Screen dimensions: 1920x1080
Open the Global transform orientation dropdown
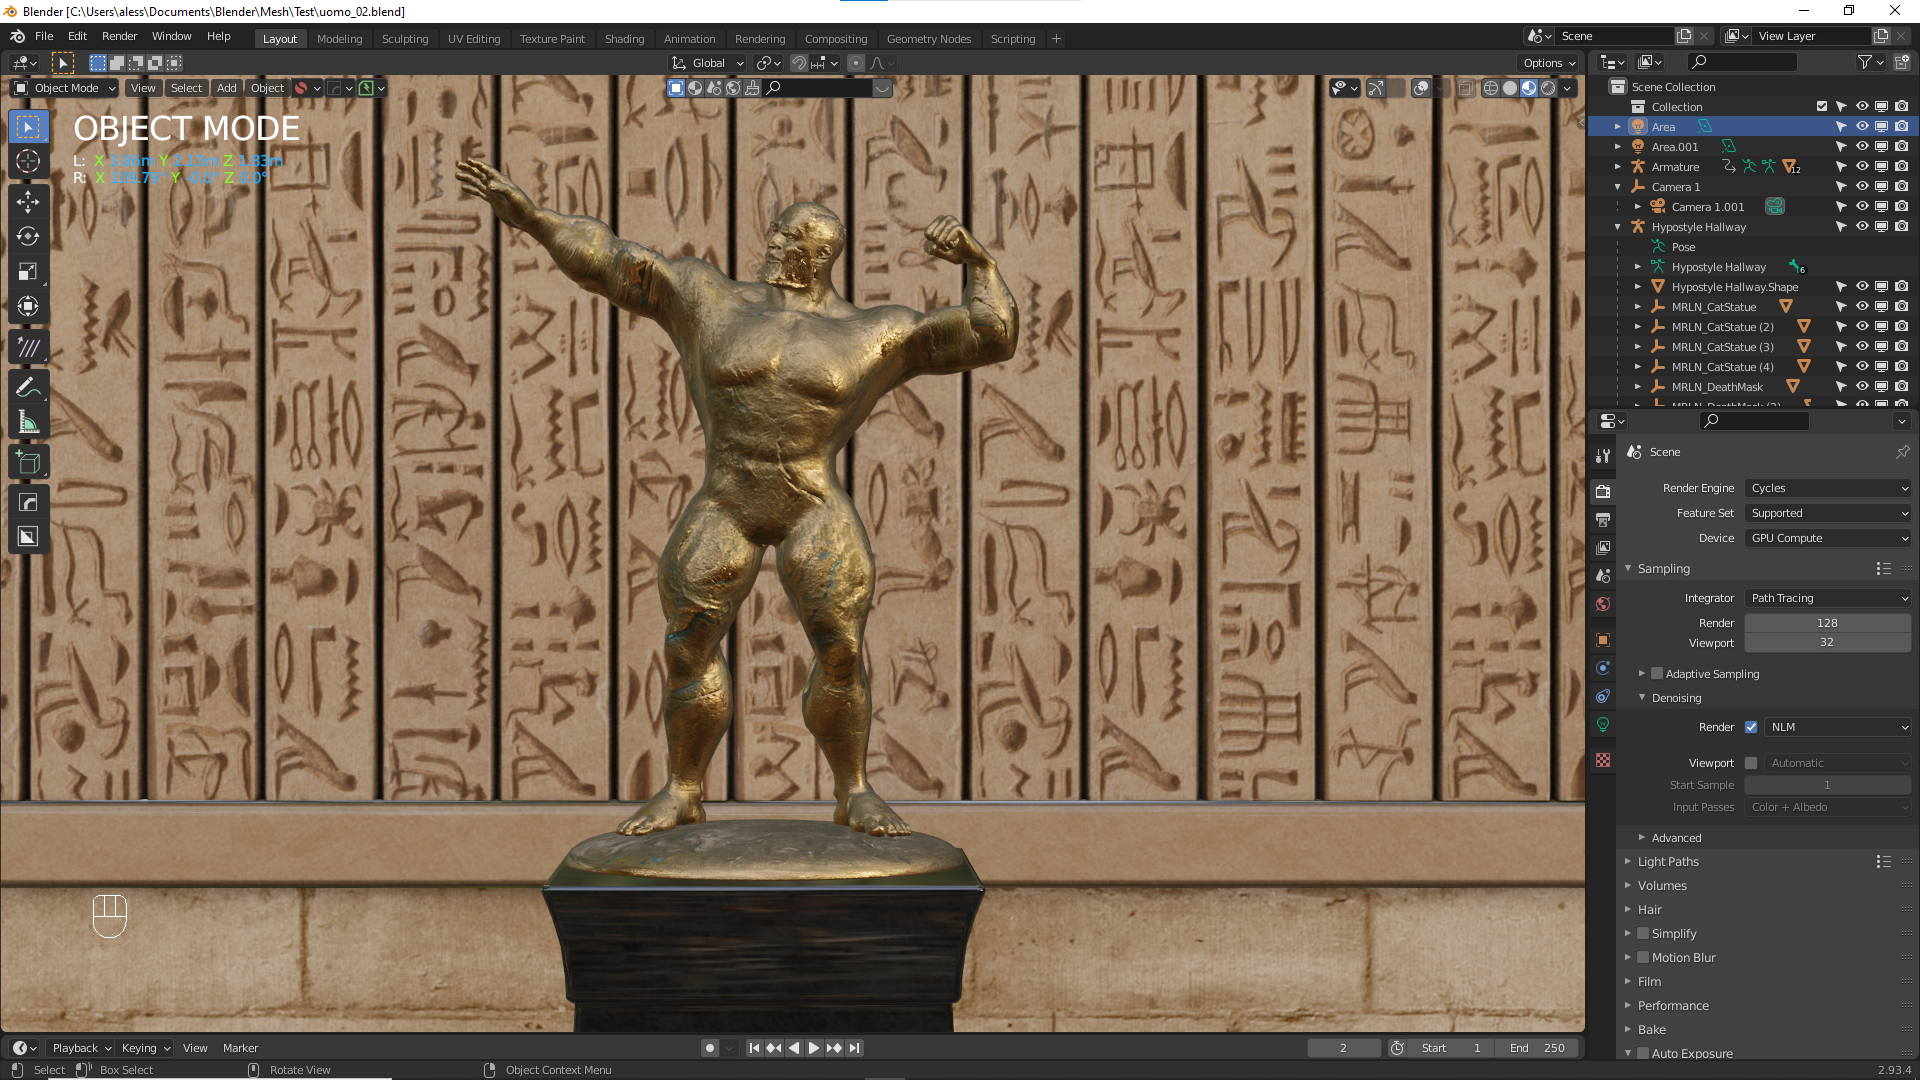point(709,63)
